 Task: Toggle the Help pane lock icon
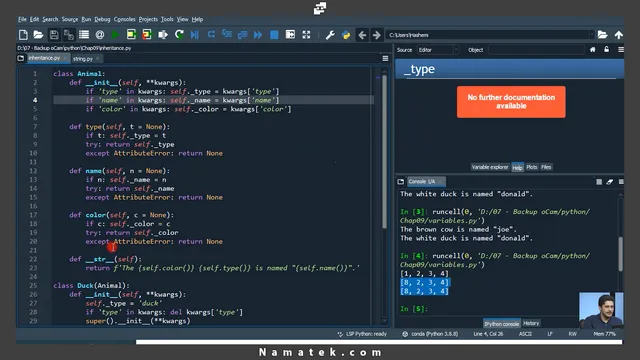click(x=607, y=49)
